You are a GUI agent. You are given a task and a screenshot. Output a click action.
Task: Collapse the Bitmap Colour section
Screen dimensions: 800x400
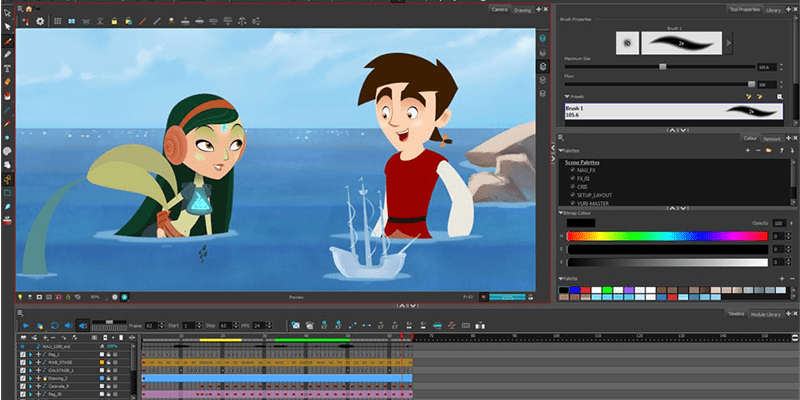click(561, 212)
